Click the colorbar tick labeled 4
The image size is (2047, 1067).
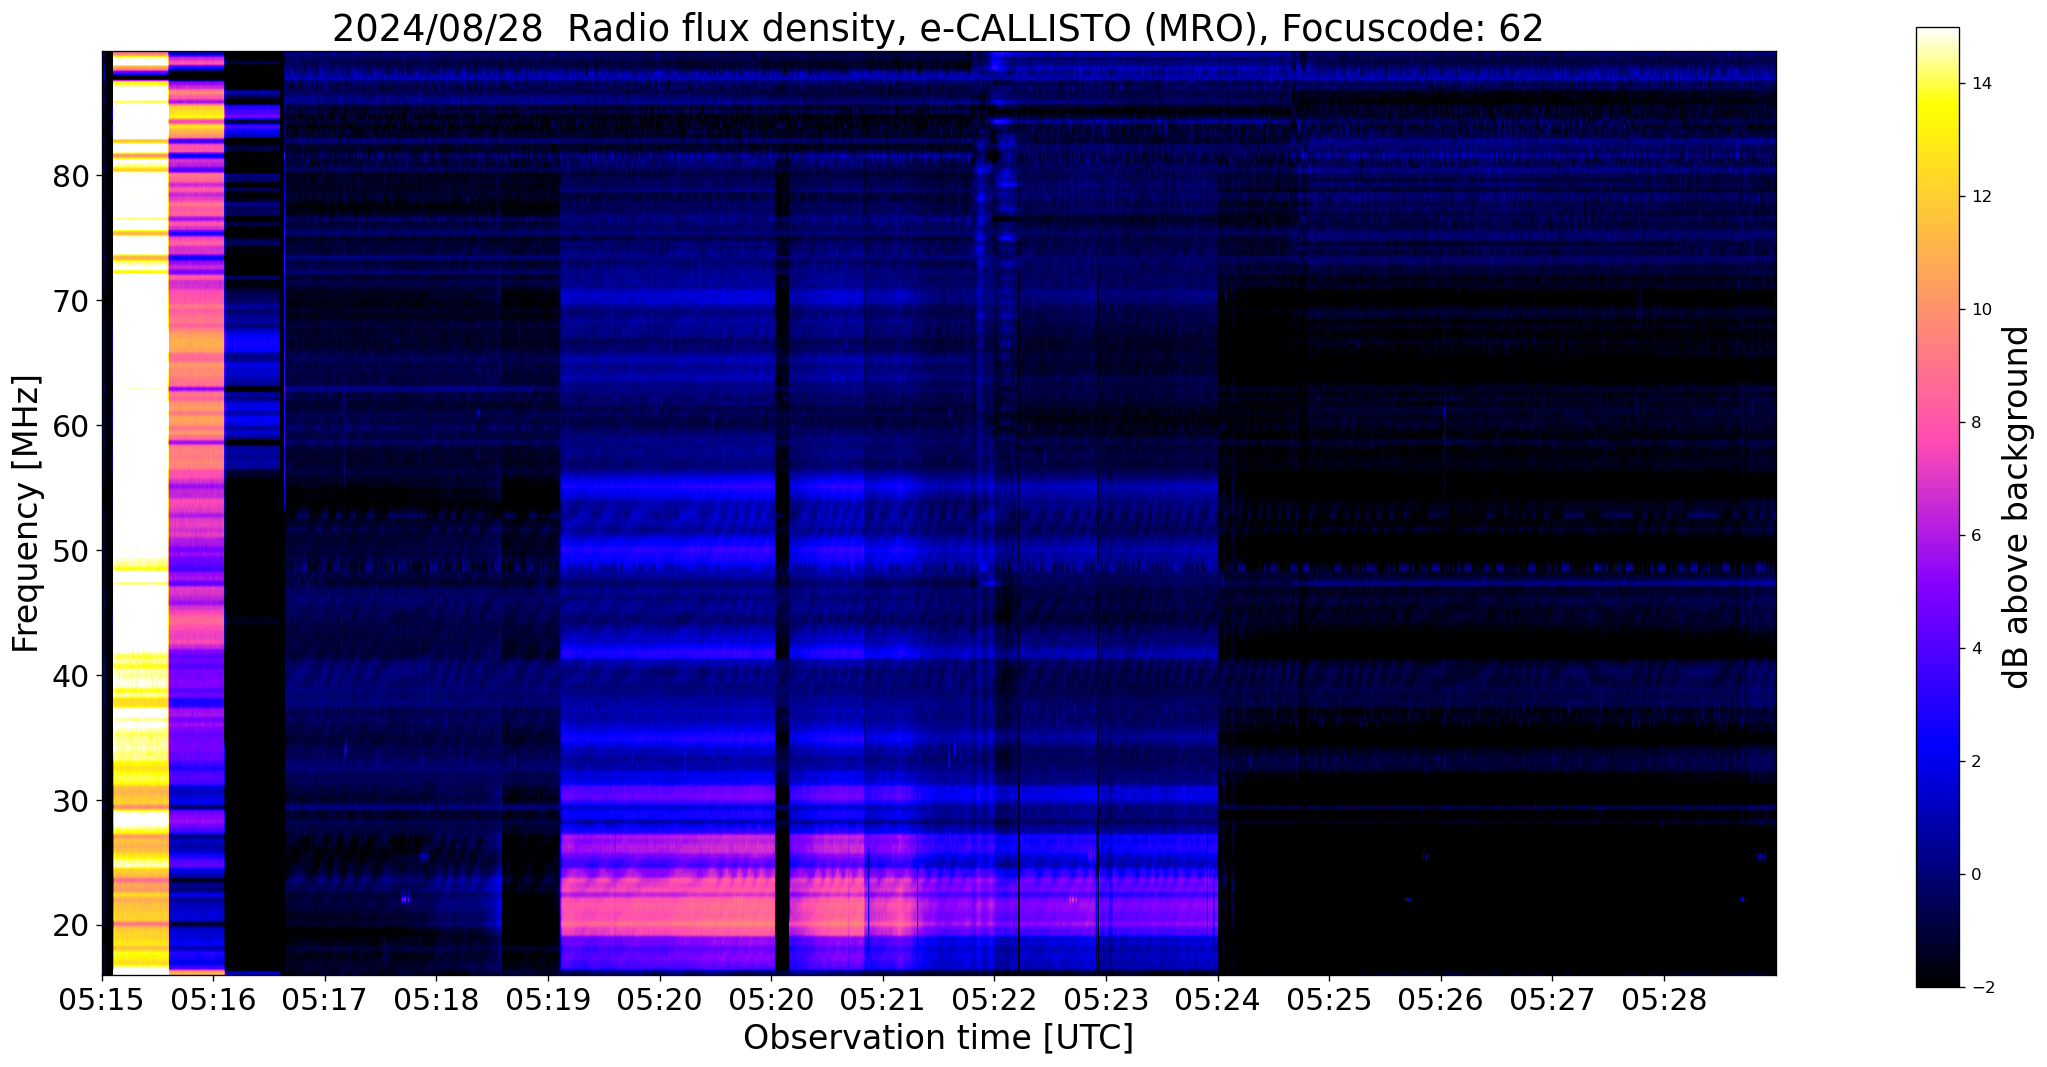[x=1974, y=649]
